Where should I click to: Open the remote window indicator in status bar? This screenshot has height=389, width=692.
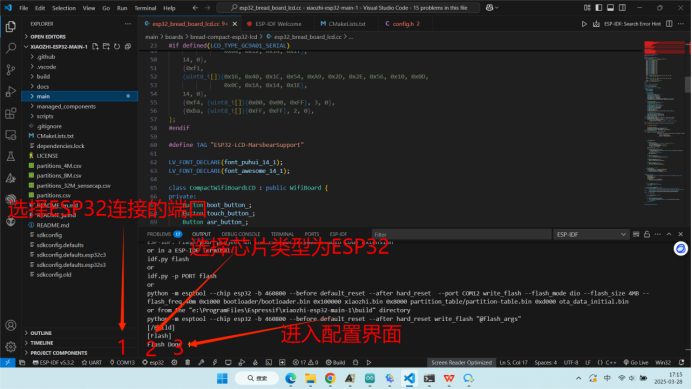[8, 363]
